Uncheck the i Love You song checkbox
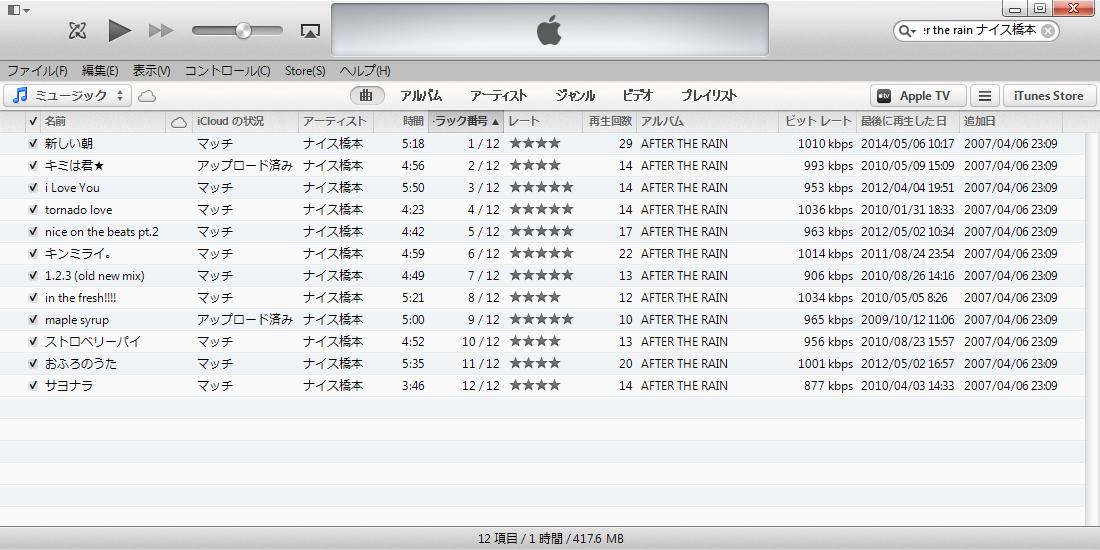Viewport: 1100px width, 550px height. [x=33, y=188]
